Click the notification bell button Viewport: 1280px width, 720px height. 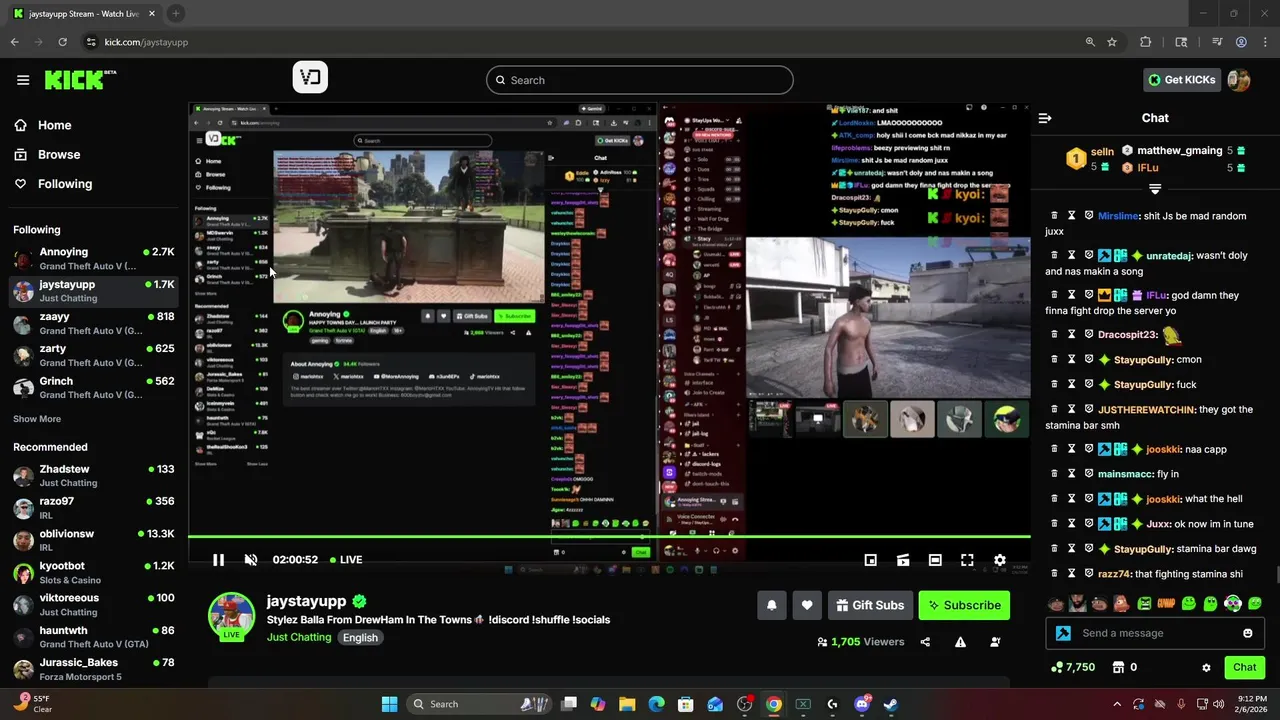(771, 605)
